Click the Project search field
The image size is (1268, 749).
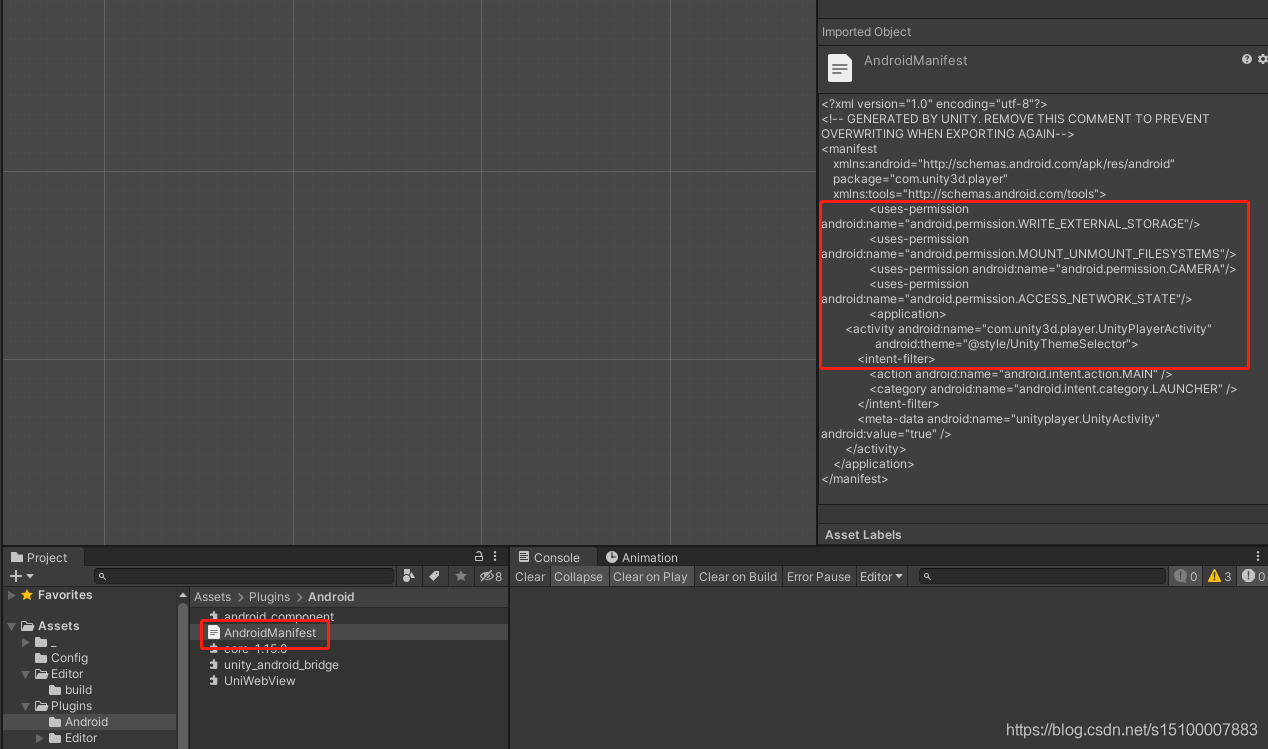tap(244, 576)
